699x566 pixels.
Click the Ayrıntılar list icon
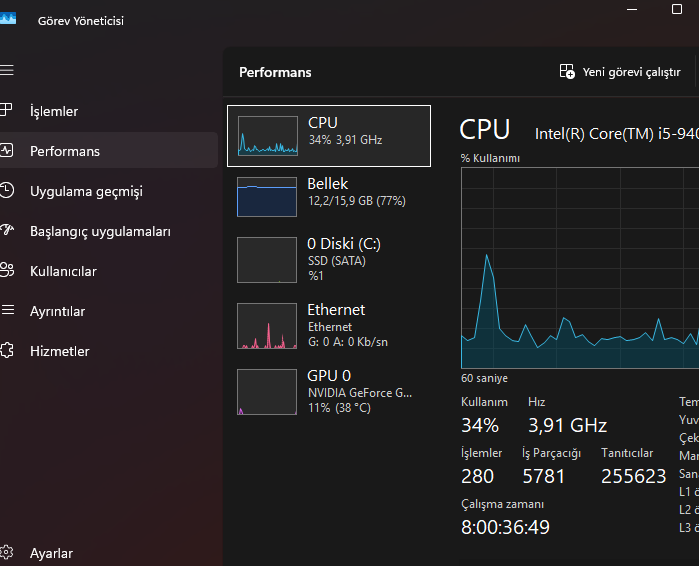[7, 310]
